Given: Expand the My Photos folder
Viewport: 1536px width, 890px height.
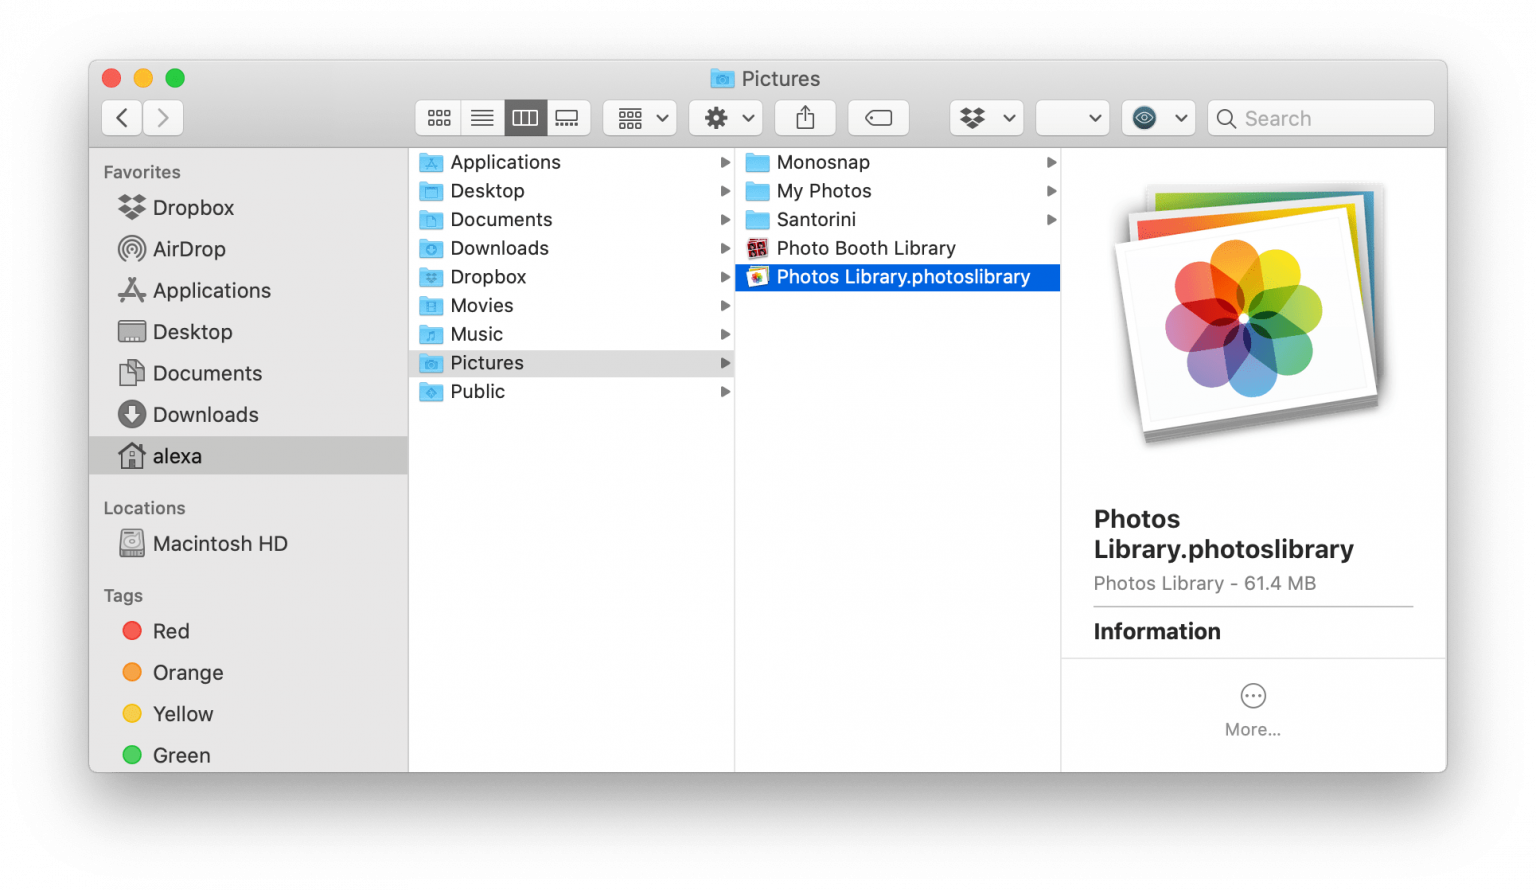Looking at the screenshot, I should (823, 190).
